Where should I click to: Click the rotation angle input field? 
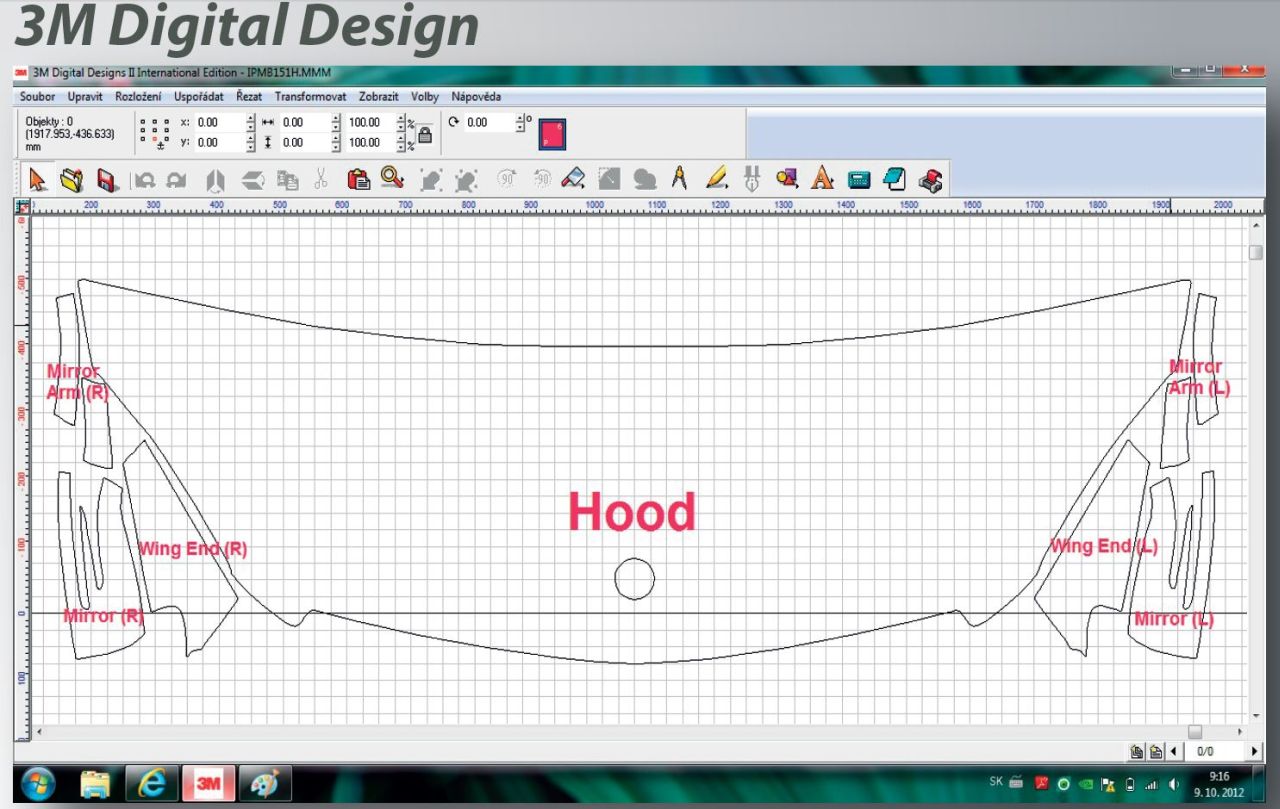(x=490, y=122)
